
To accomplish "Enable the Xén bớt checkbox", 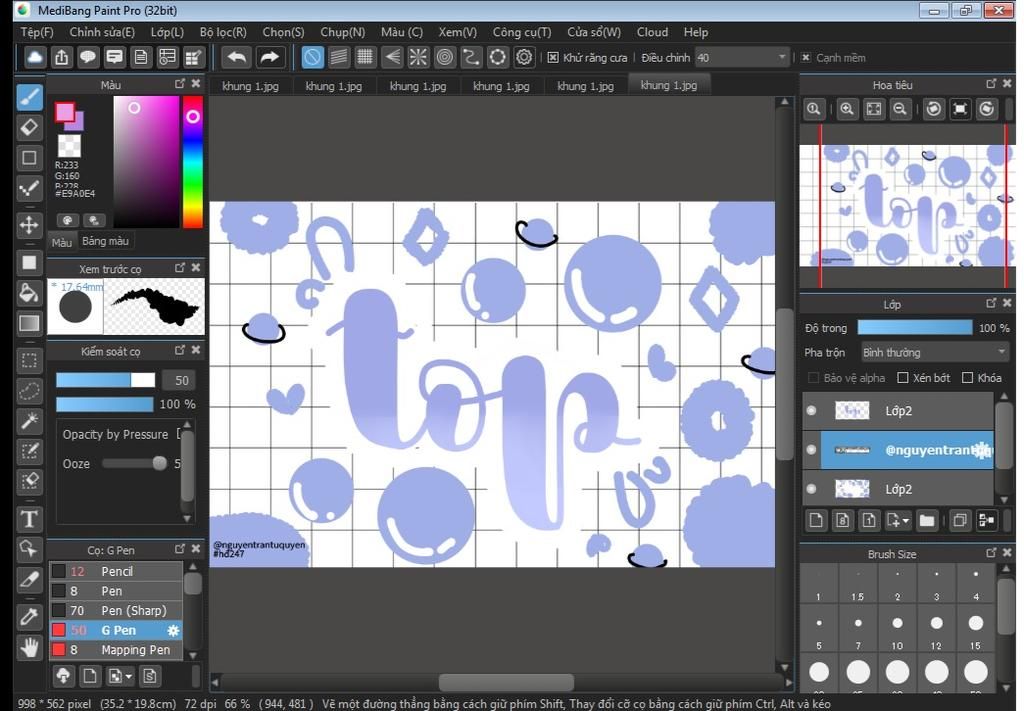I will [x=903, y=377].
